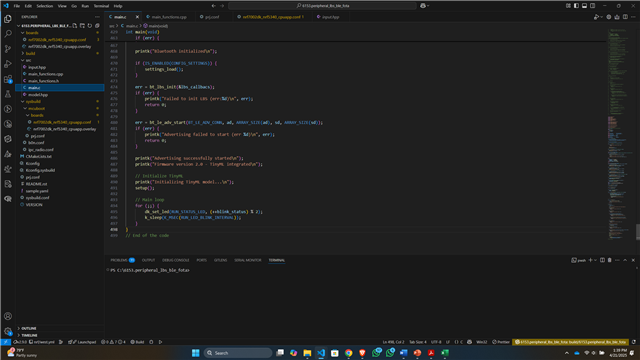Image resolution: width=640 pixels, height=360 pixels.
Task: Collapse the project root folder header
Action: coord(45,26)
